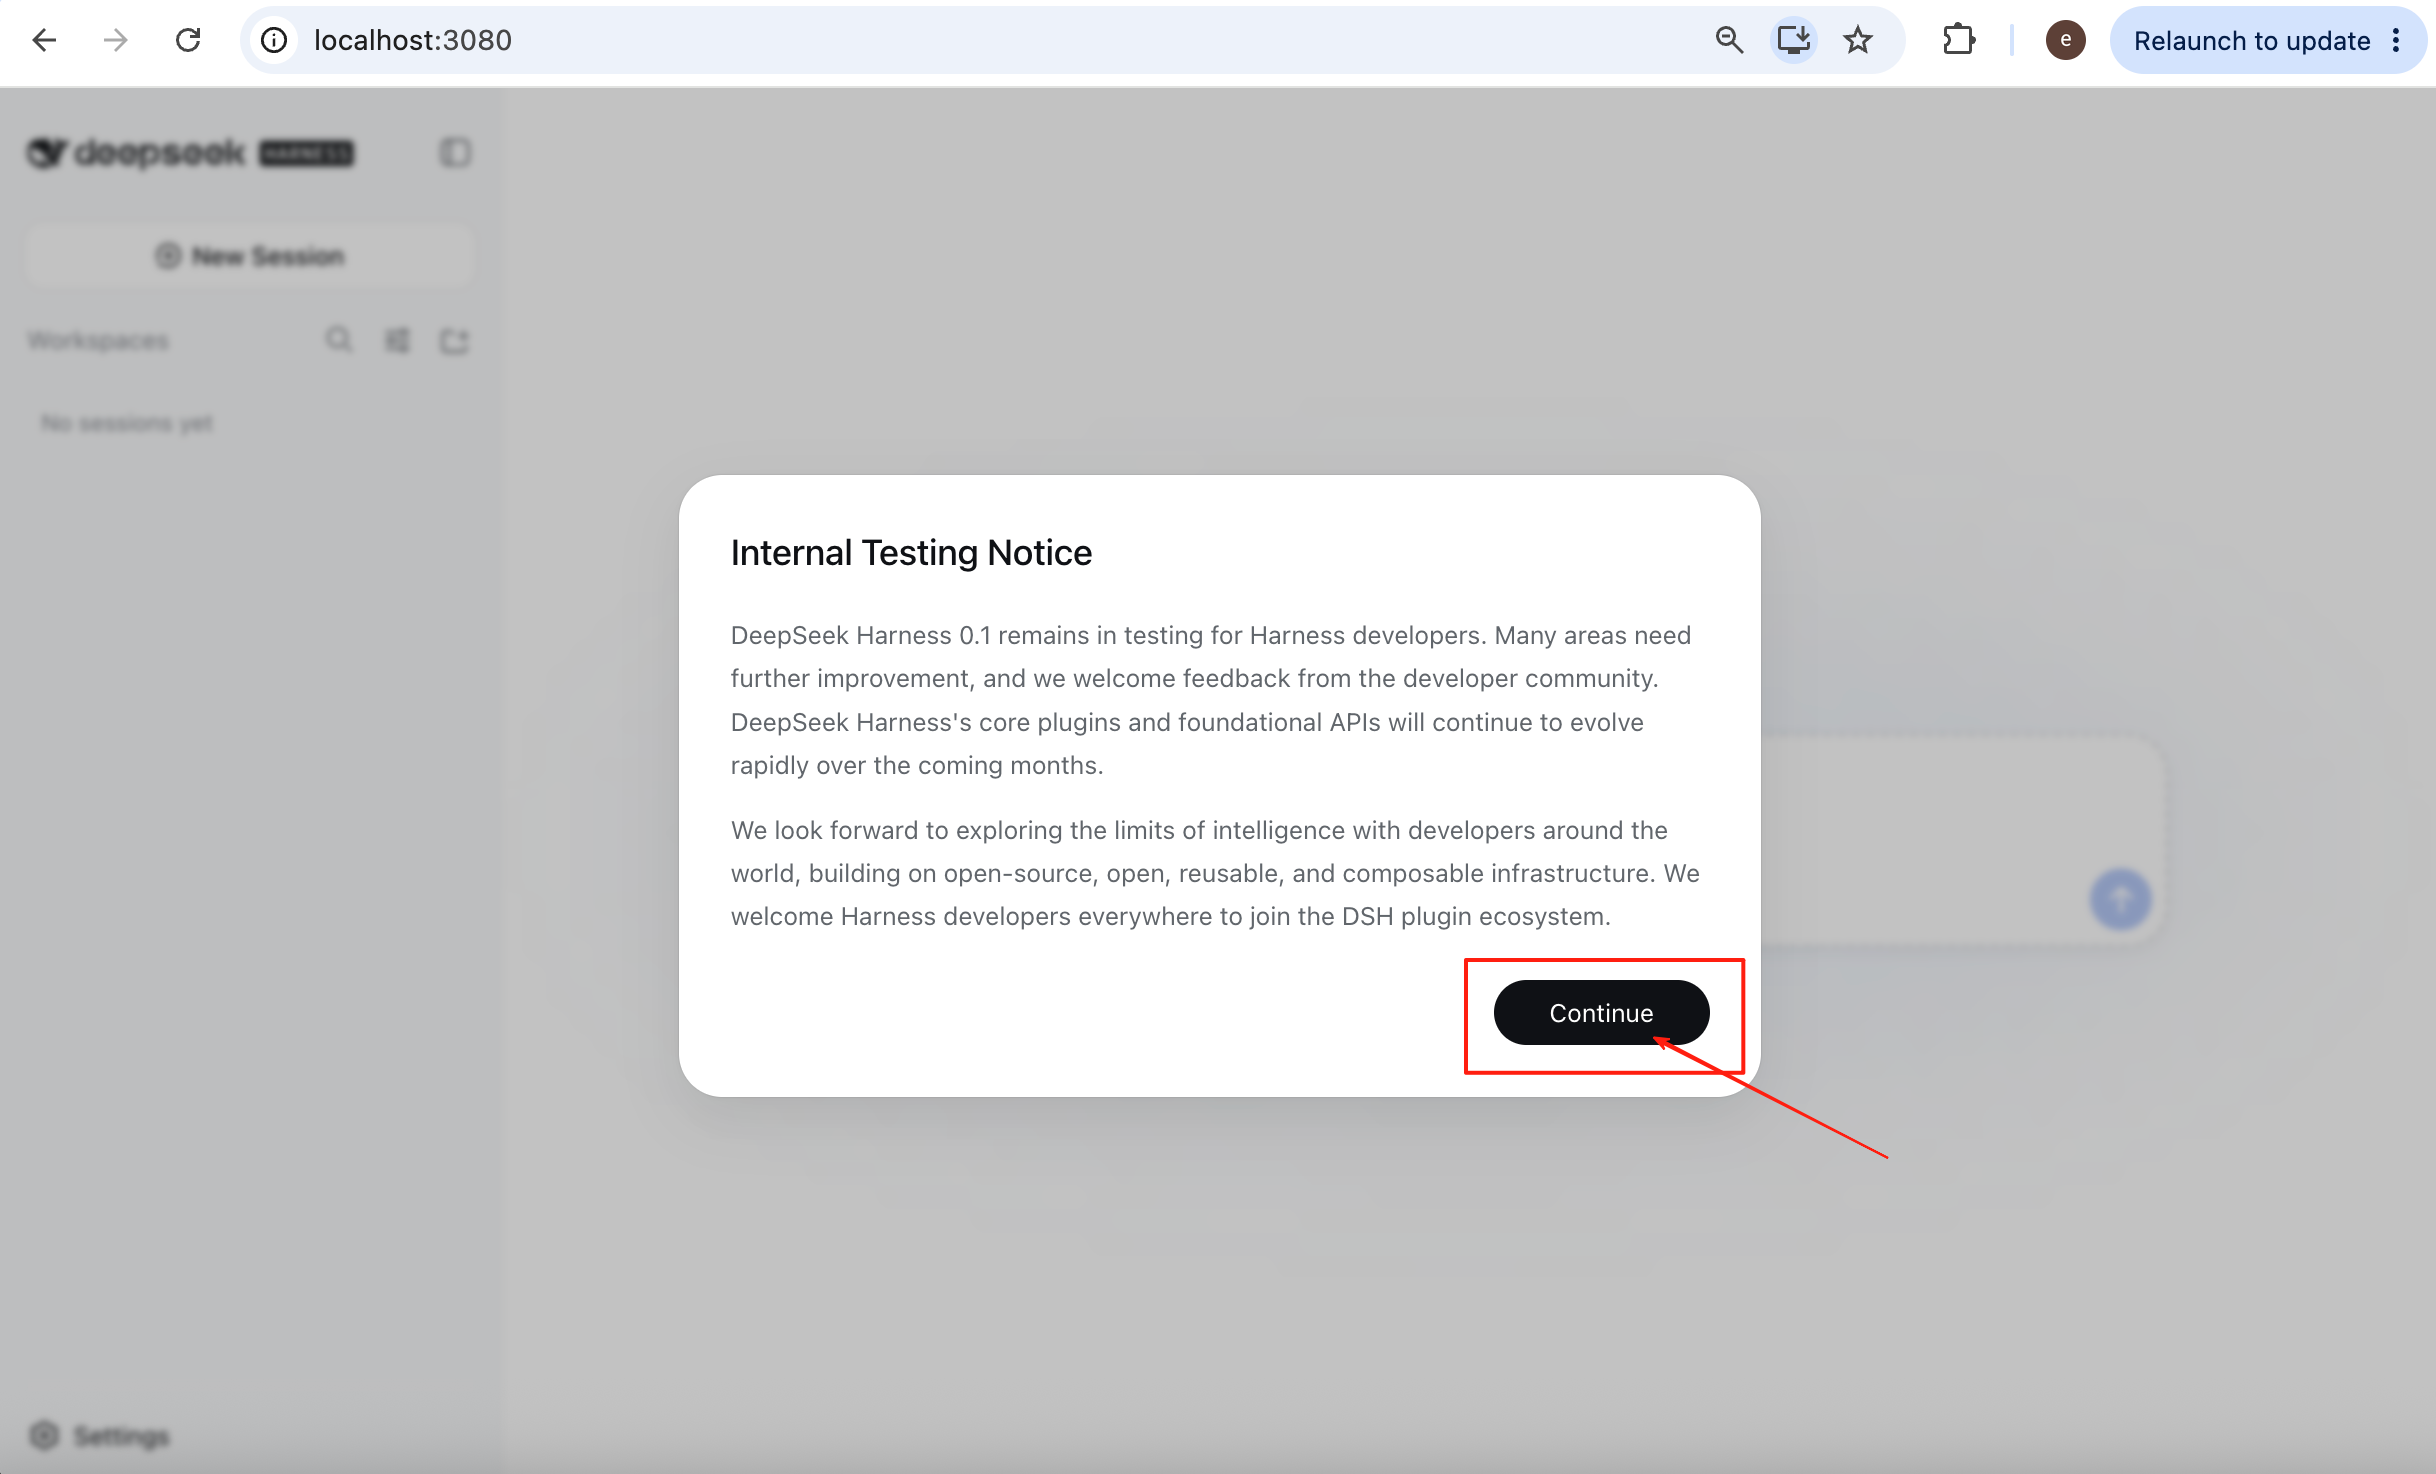Open the profile avatar labeled e
This screenshot has height=1474, width=2436.
point(2065,40)
